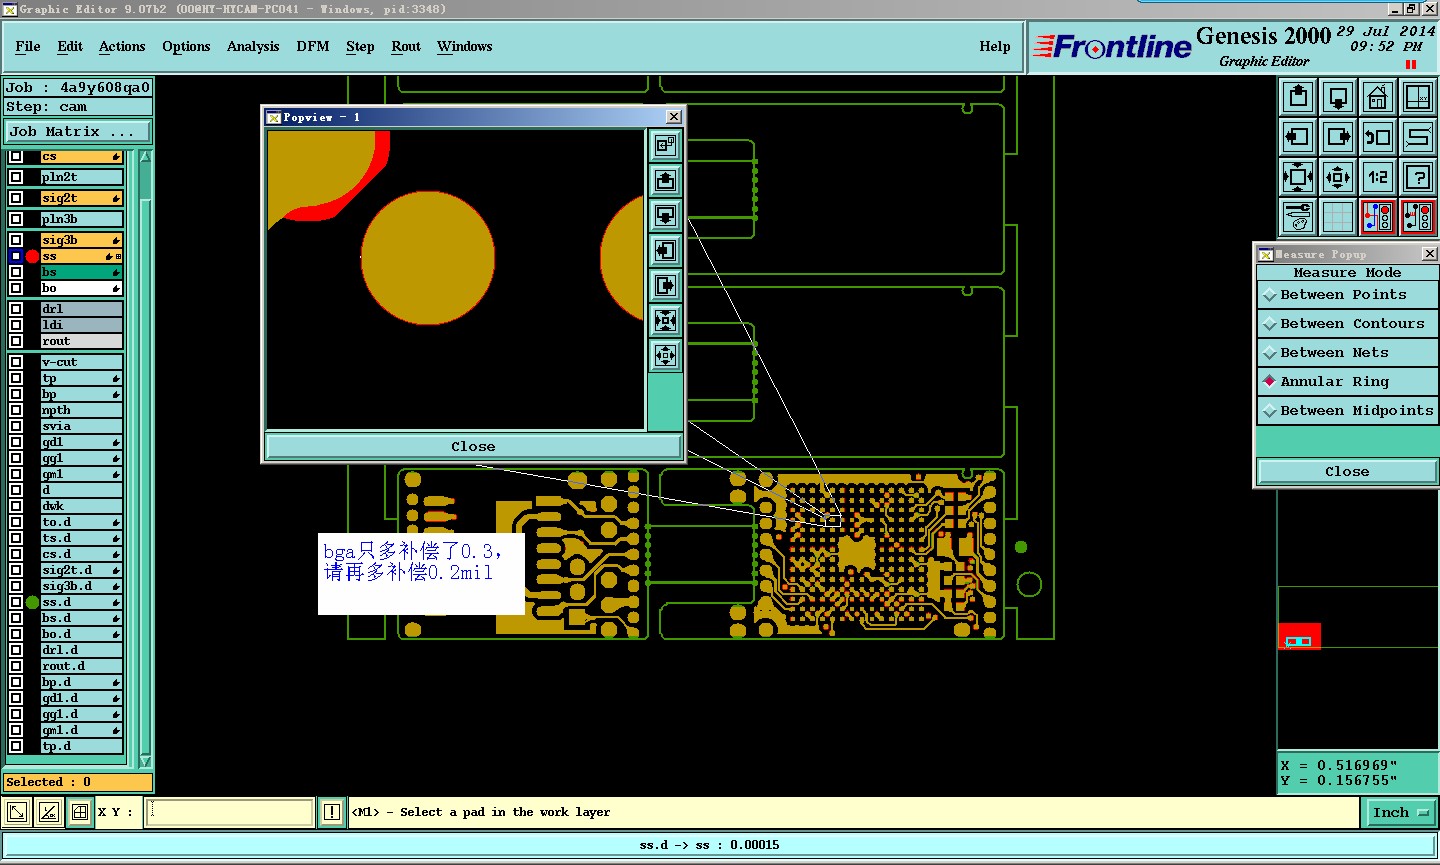Zoom out with the outward-arrows icon

(x=1338, y=177)
